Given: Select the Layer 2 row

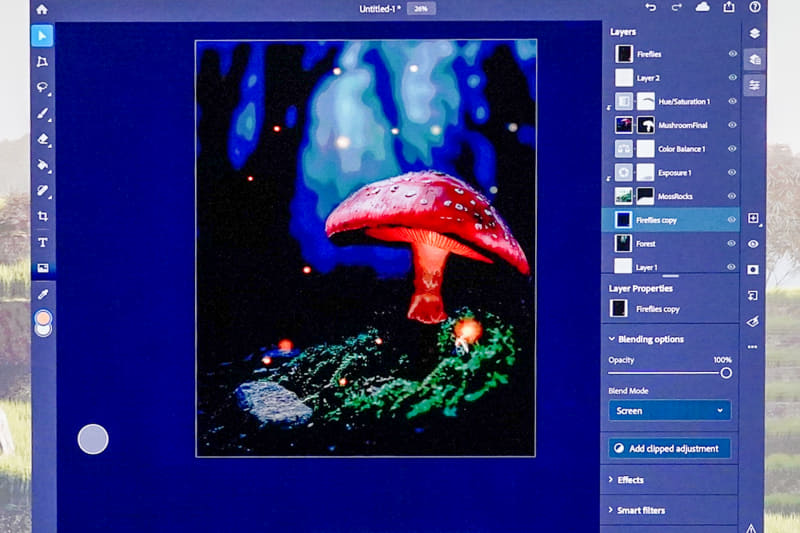Looking at the screenshot, I should 670,78.
